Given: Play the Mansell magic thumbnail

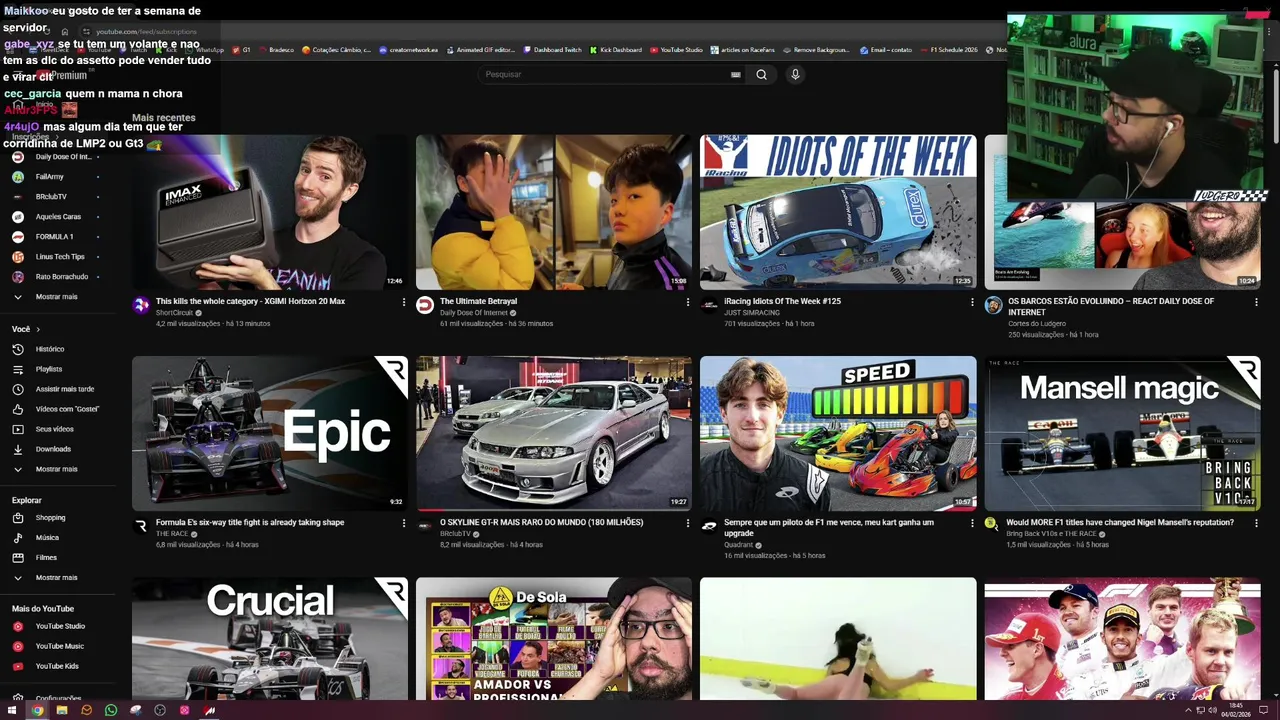Looking at the screenshot, I should point(1122,433).
